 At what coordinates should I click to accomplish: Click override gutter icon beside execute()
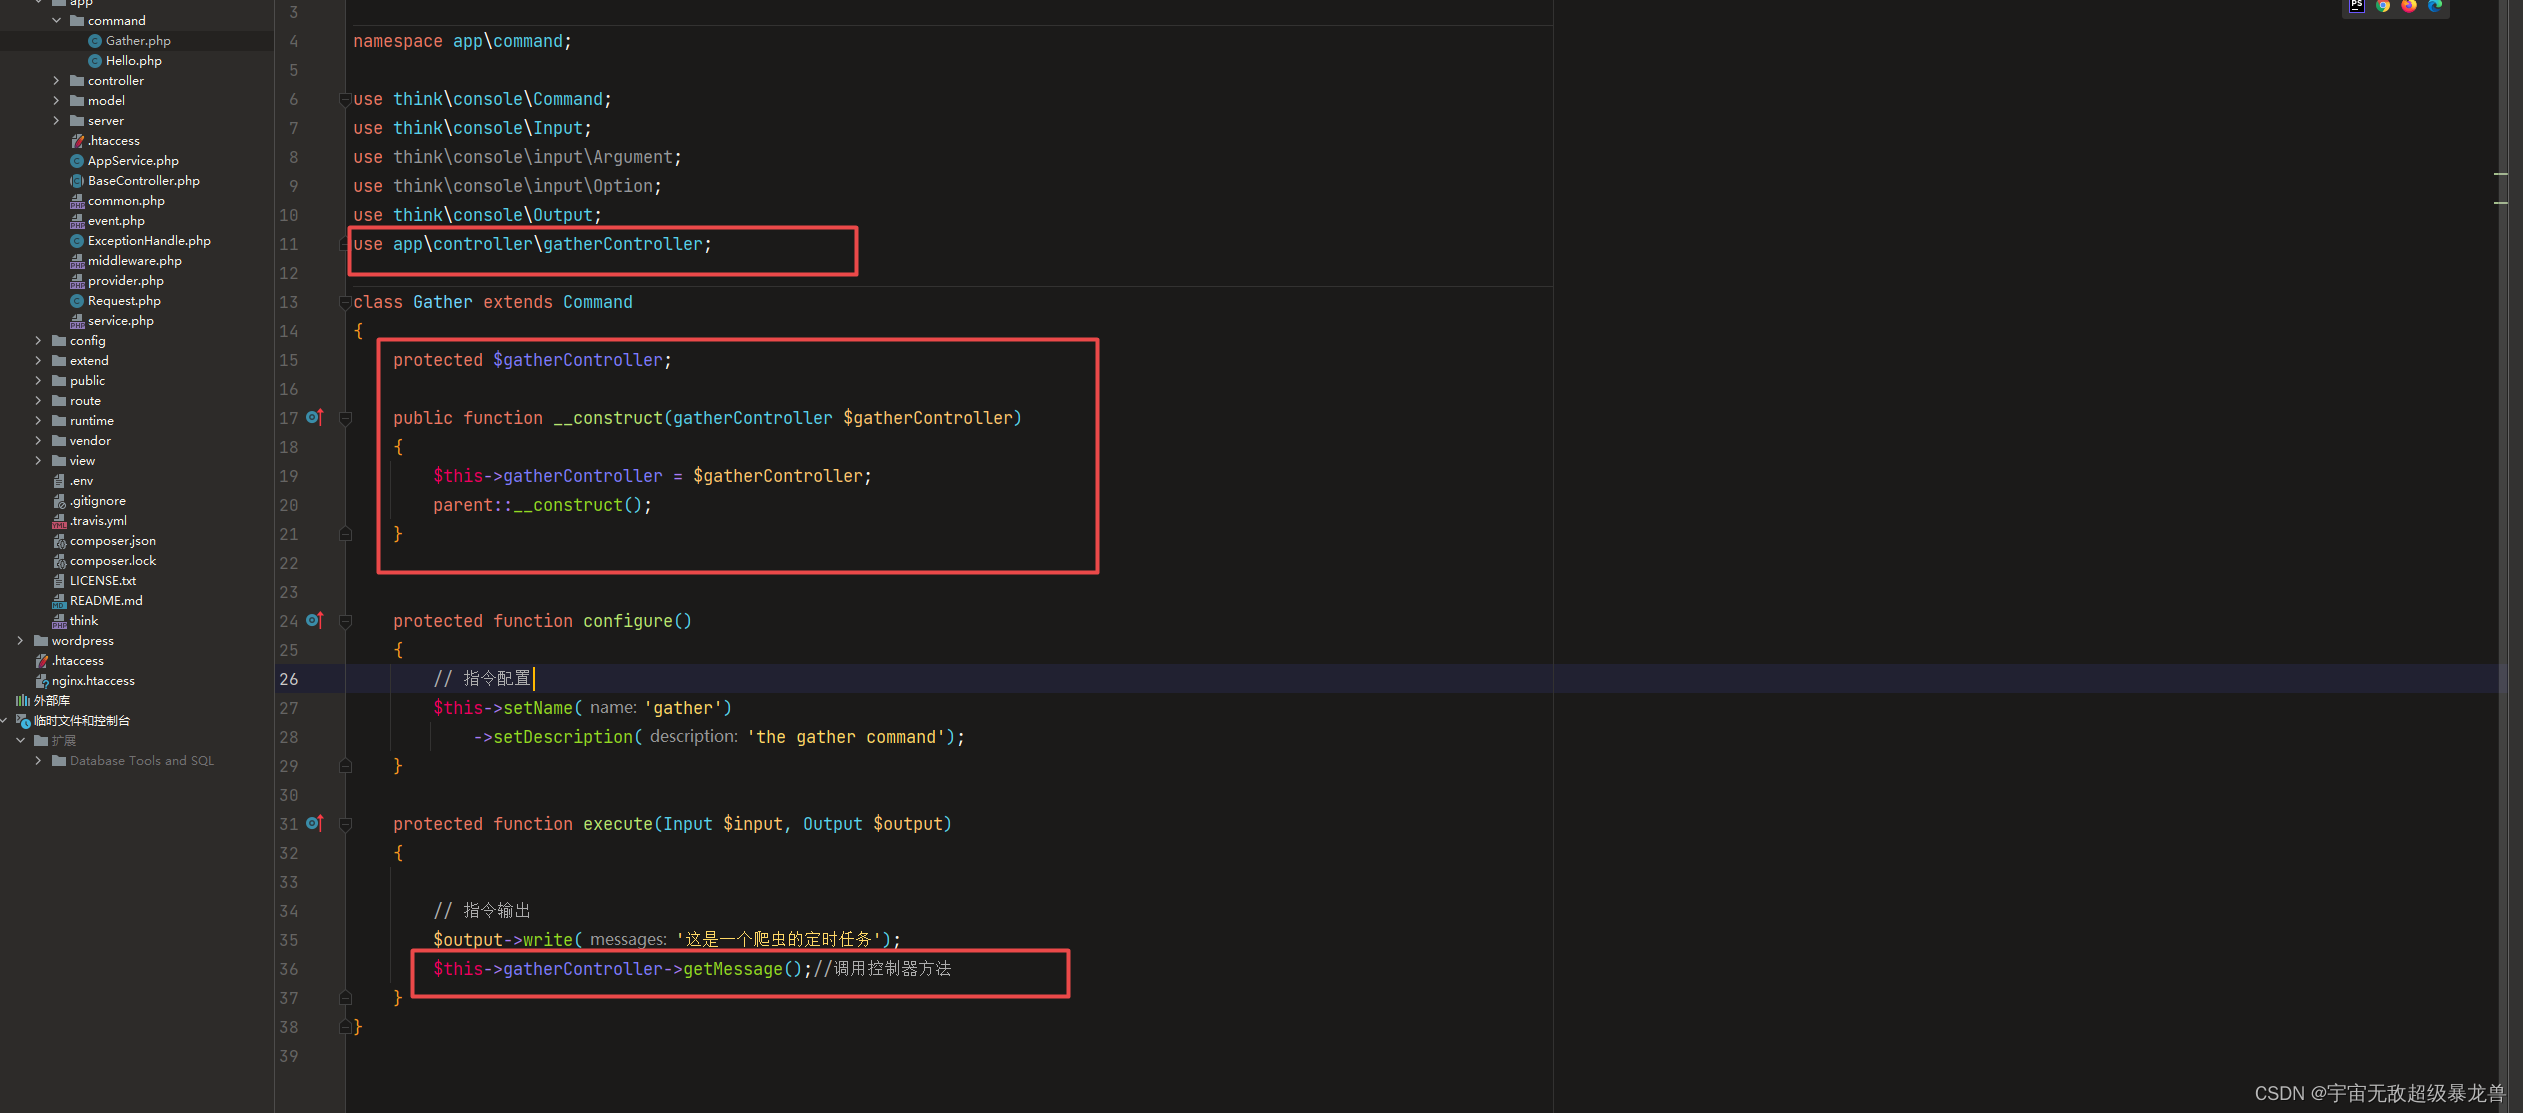pos(314,823)
